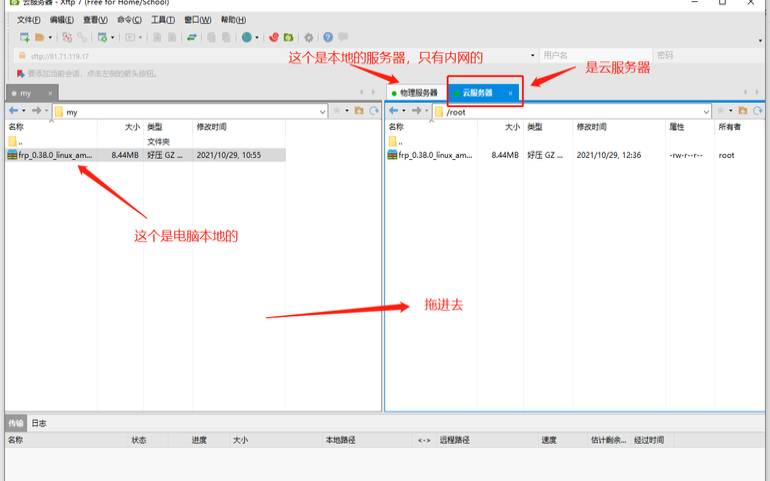
Task: Open the 编辑(E) menu
Action: point(61,20)
